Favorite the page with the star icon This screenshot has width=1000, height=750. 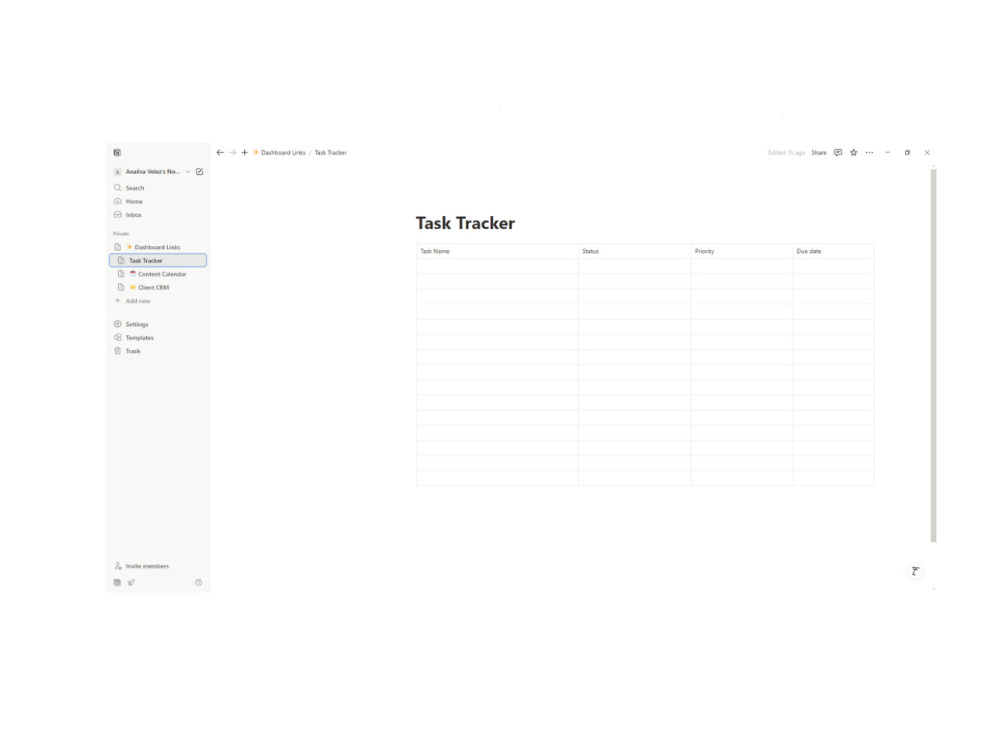854,153
